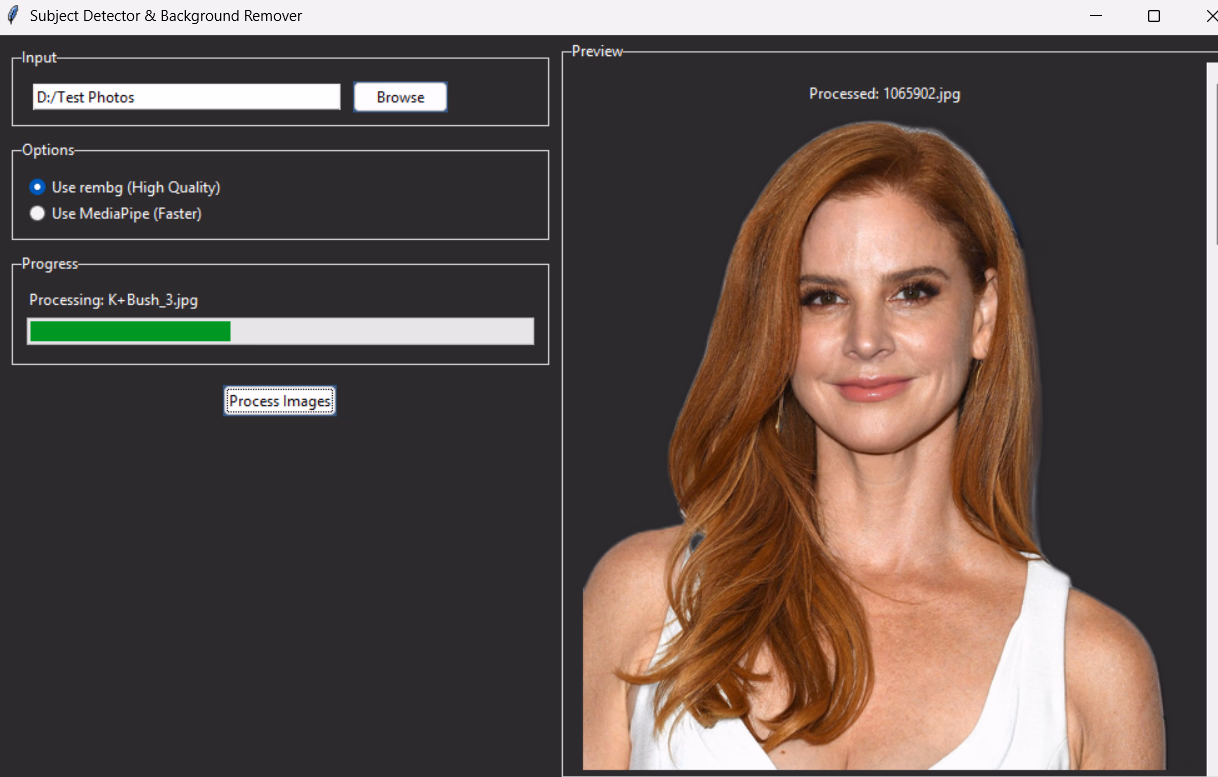Click the window title text
1218x777 pixels.
tap(166, 16)
